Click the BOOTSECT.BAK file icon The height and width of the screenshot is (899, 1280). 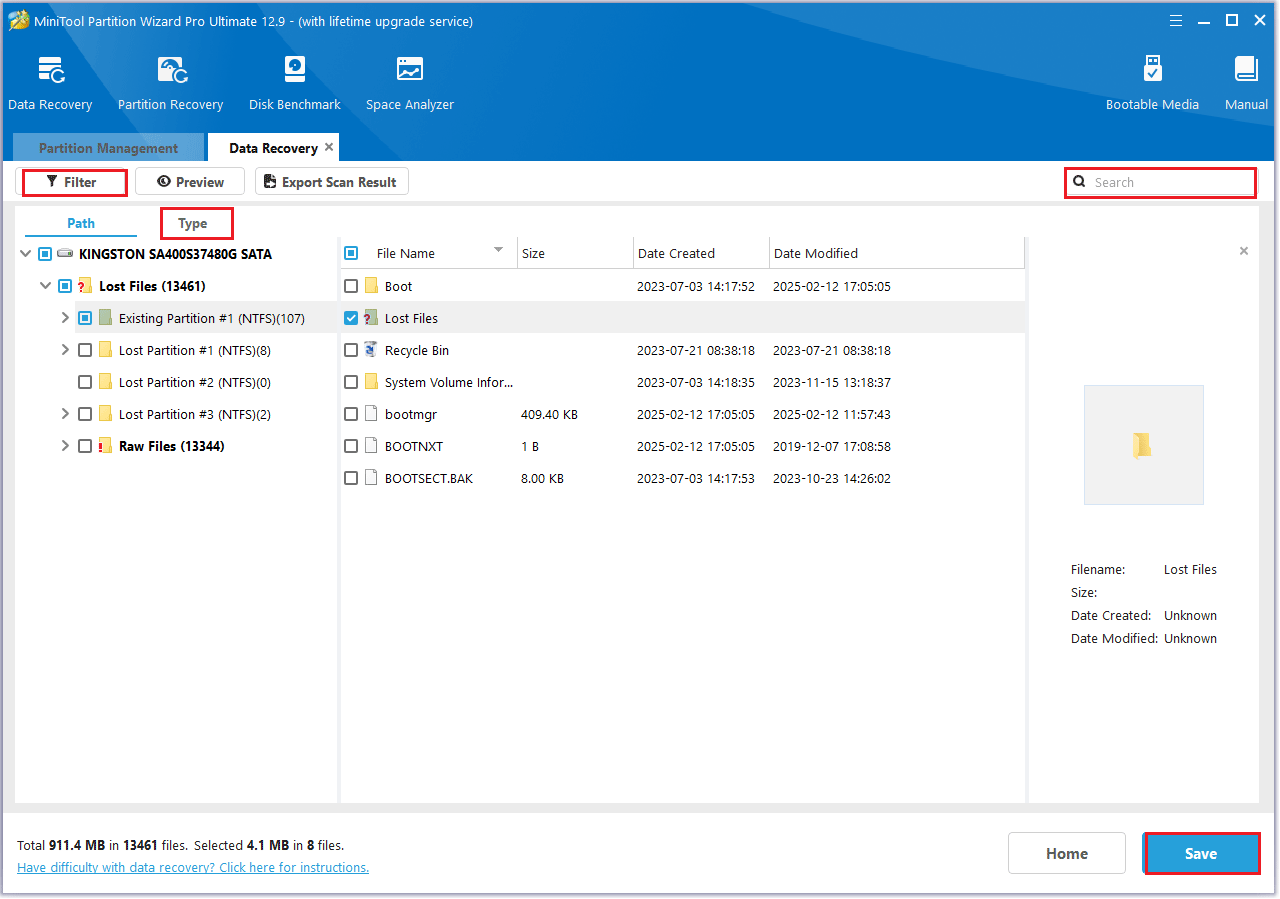371,478
